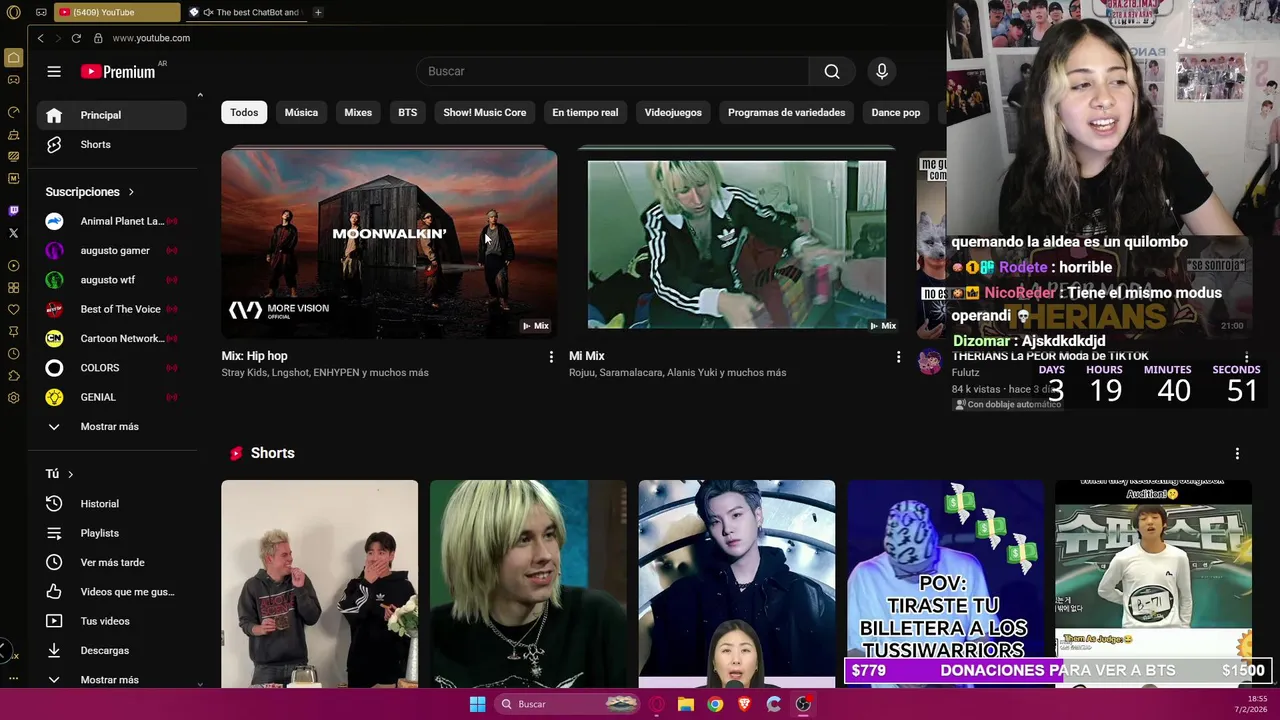Select the Todos filter chip

244,112
